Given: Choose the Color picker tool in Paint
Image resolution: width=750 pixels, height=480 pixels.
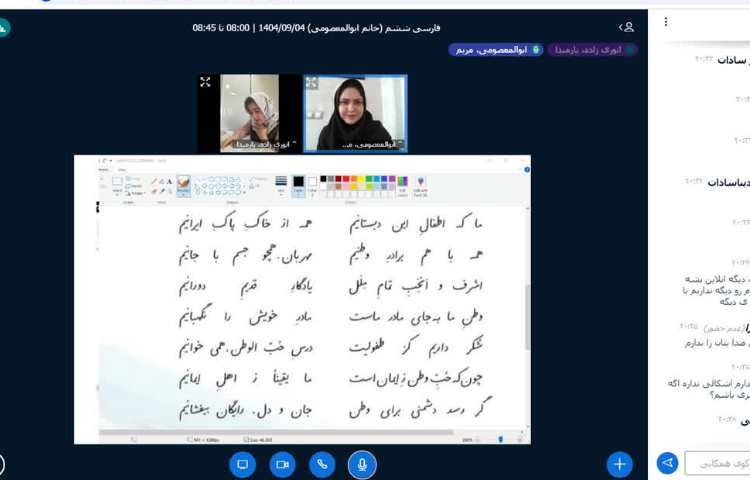Looking at the screenshot, I should (x=162, y=191).
